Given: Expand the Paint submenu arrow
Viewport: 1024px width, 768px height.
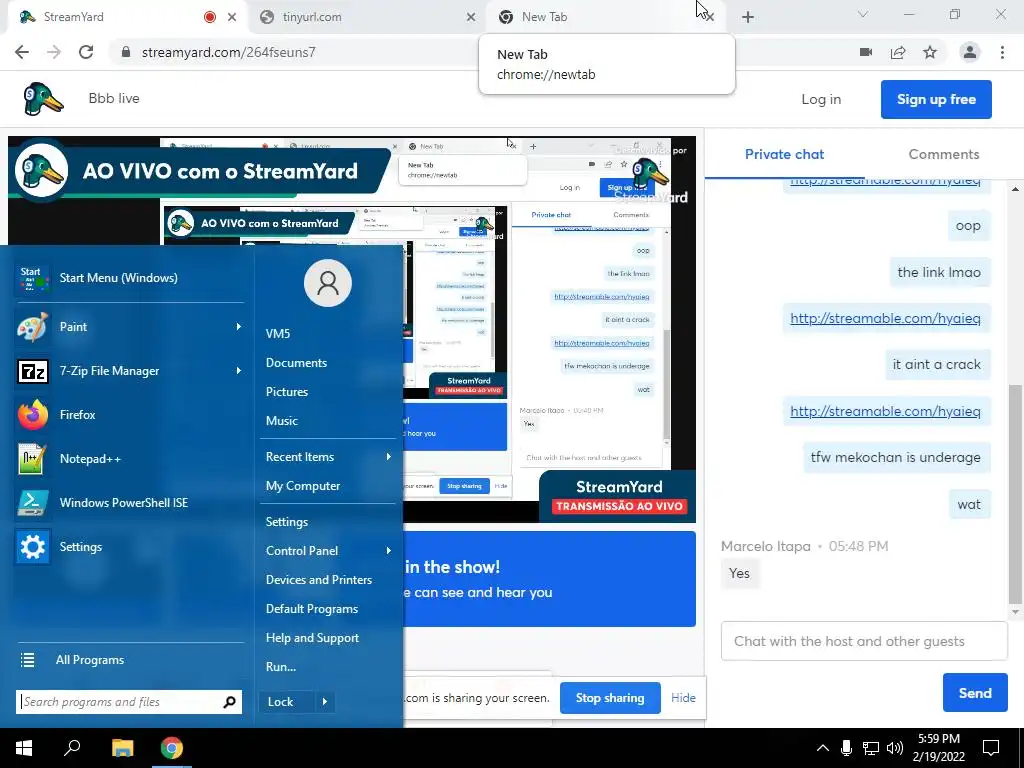Looking at the screenshot, I should (x=238, y=327).
